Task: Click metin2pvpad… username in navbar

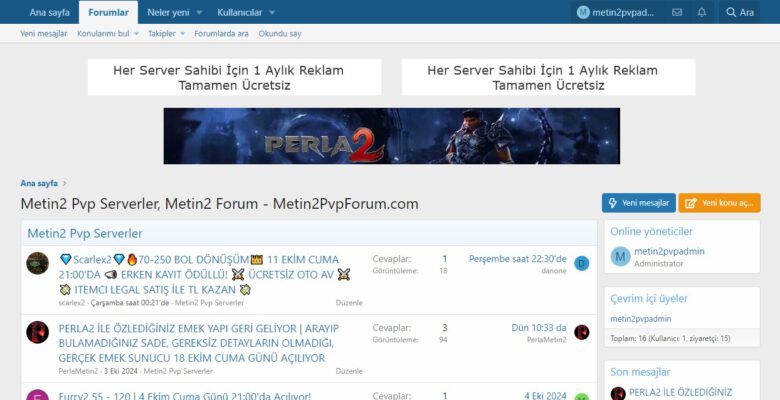Action: click(x=623, y=12)
